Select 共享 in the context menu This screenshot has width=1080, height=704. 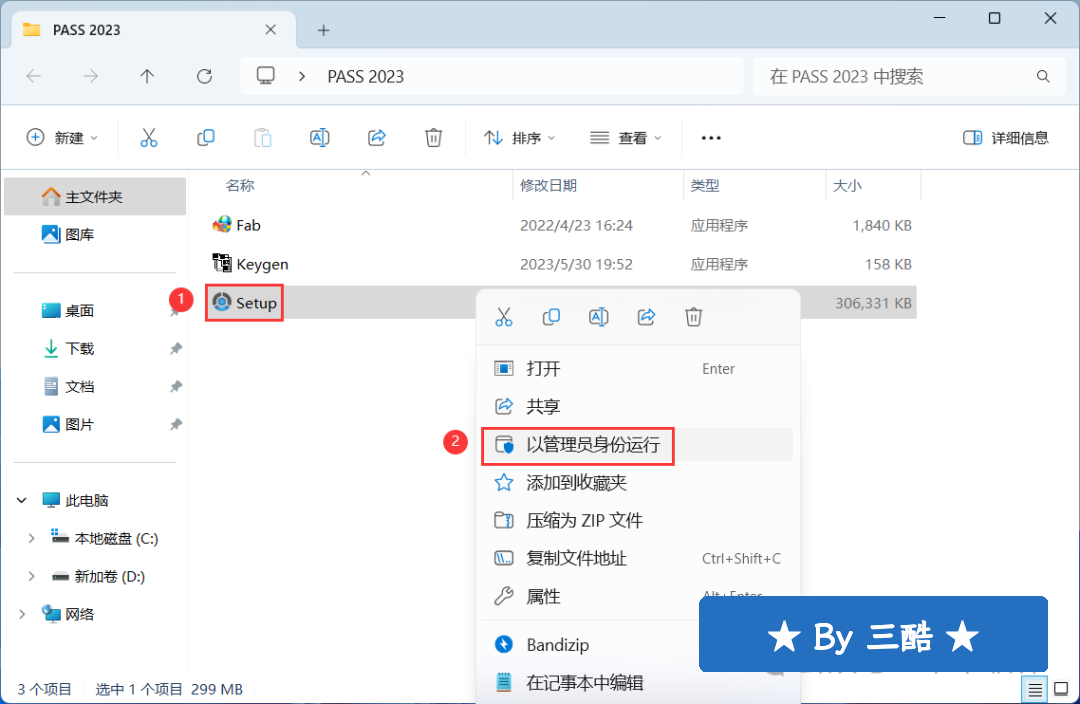click(x=637, y=406)
